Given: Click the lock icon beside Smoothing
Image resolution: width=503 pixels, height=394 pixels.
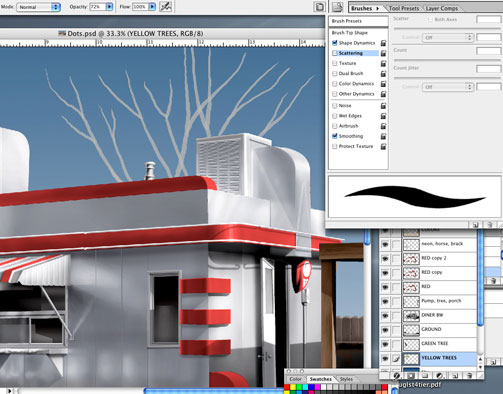Looking at the screenshot, I should [x=383, y=136].
